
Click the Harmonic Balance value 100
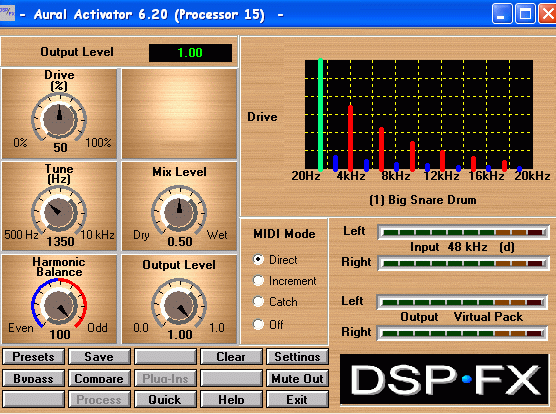(60, 335)
